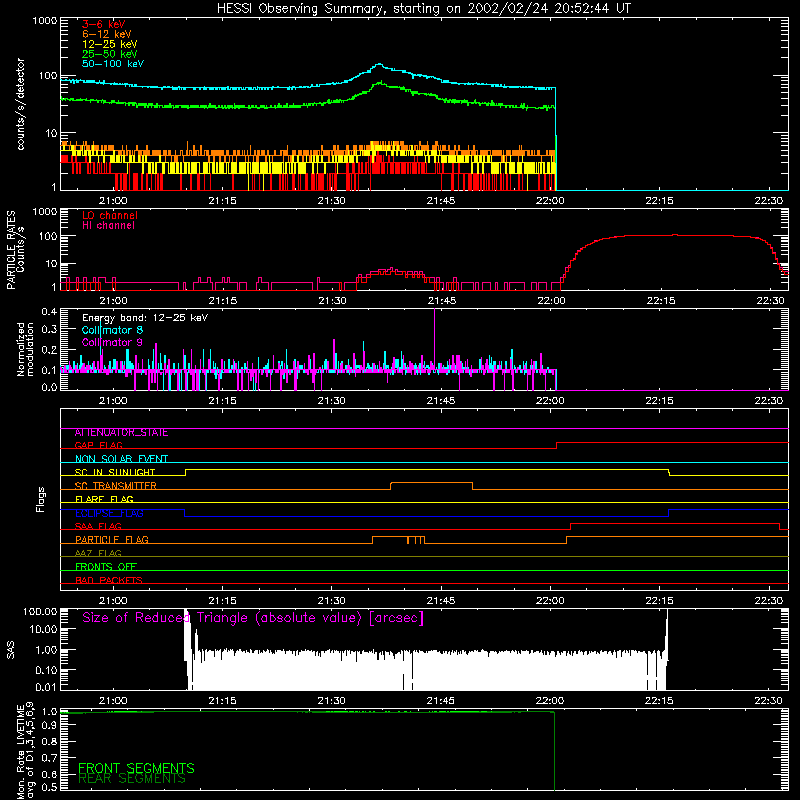Click the PARTICLE_FLAG label

tap(112, 539)
